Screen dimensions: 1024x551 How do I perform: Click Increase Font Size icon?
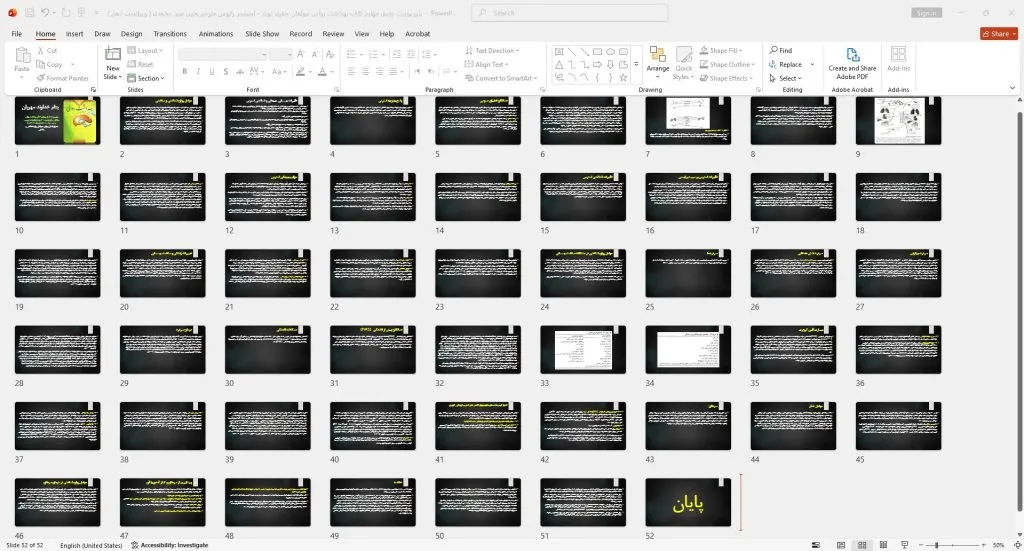(x=300, y=54)
